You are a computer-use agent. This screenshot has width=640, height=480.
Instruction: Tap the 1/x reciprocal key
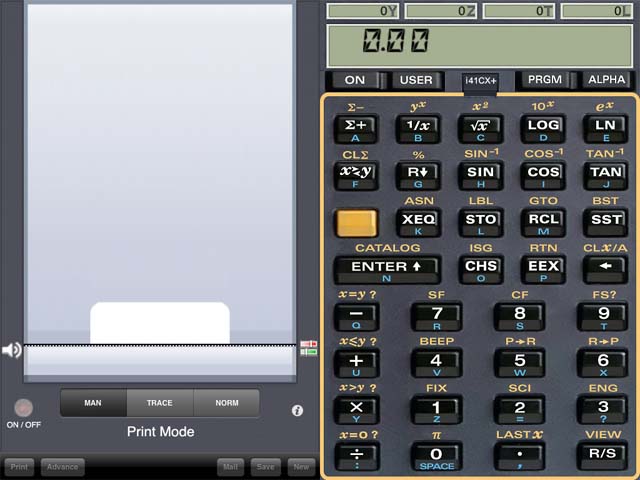point(418,129)
